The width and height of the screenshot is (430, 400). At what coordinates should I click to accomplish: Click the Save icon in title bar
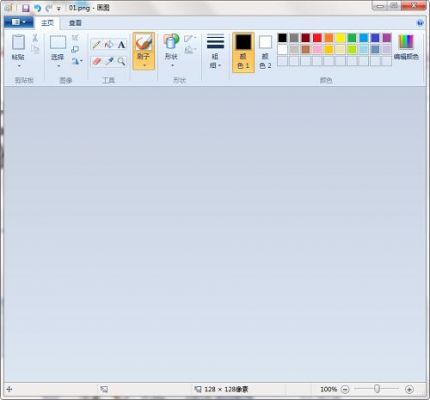[26, 8]
